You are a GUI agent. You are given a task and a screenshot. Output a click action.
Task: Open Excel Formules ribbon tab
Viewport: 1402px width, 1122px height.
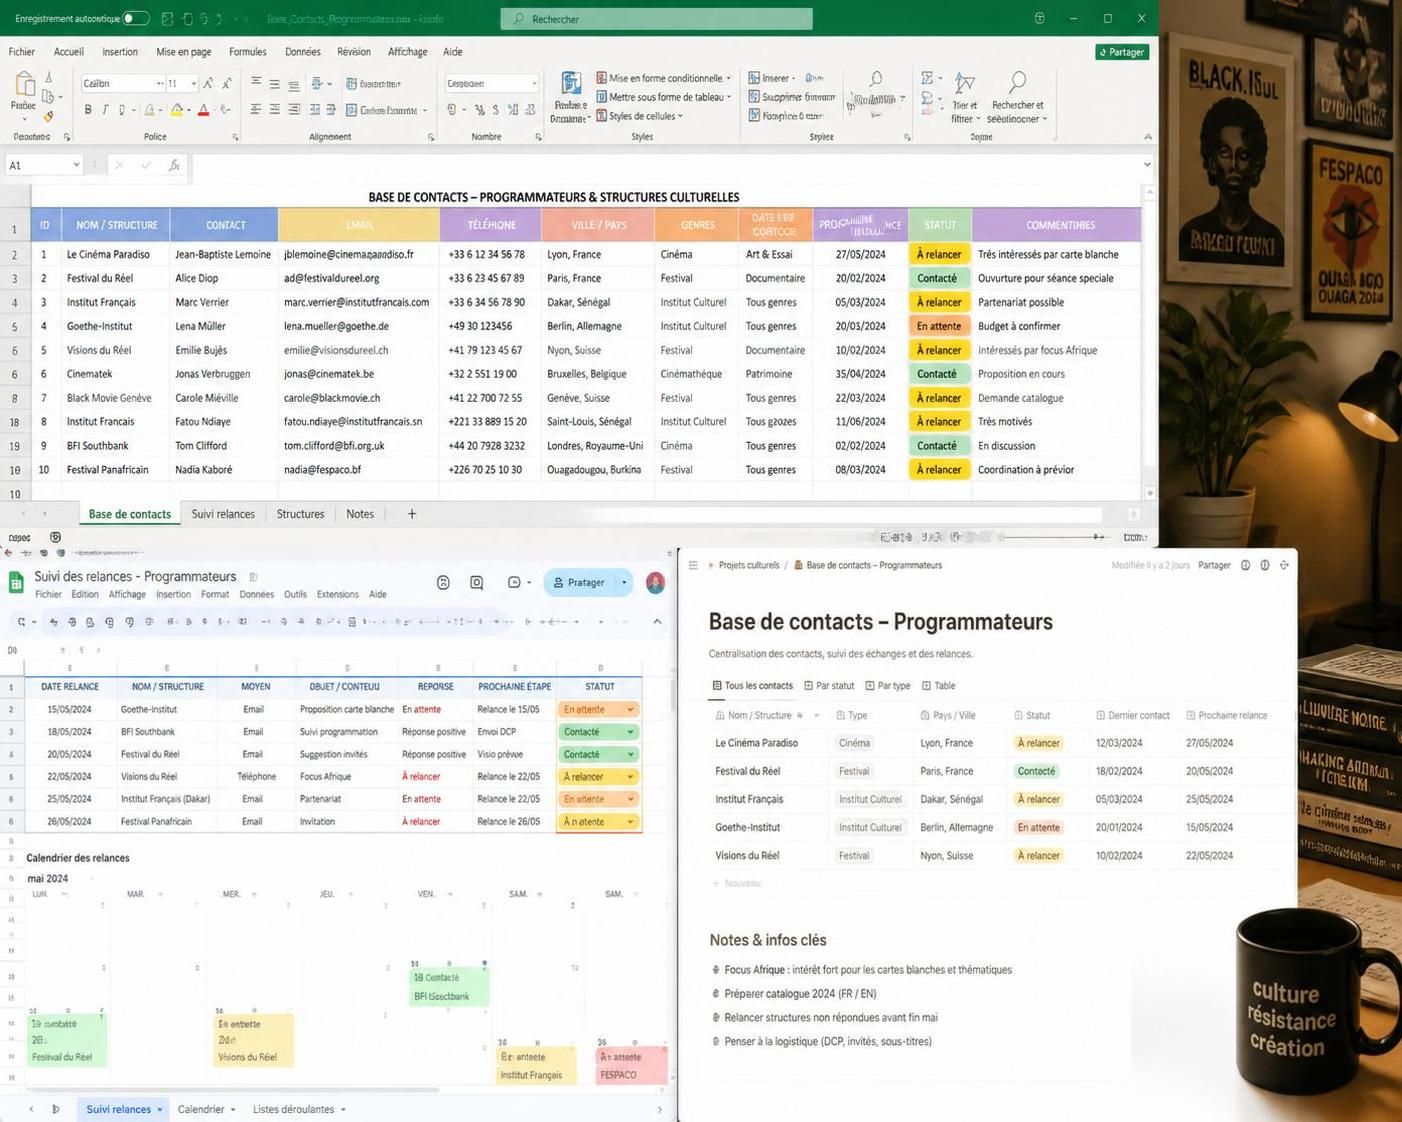[248, 52]
